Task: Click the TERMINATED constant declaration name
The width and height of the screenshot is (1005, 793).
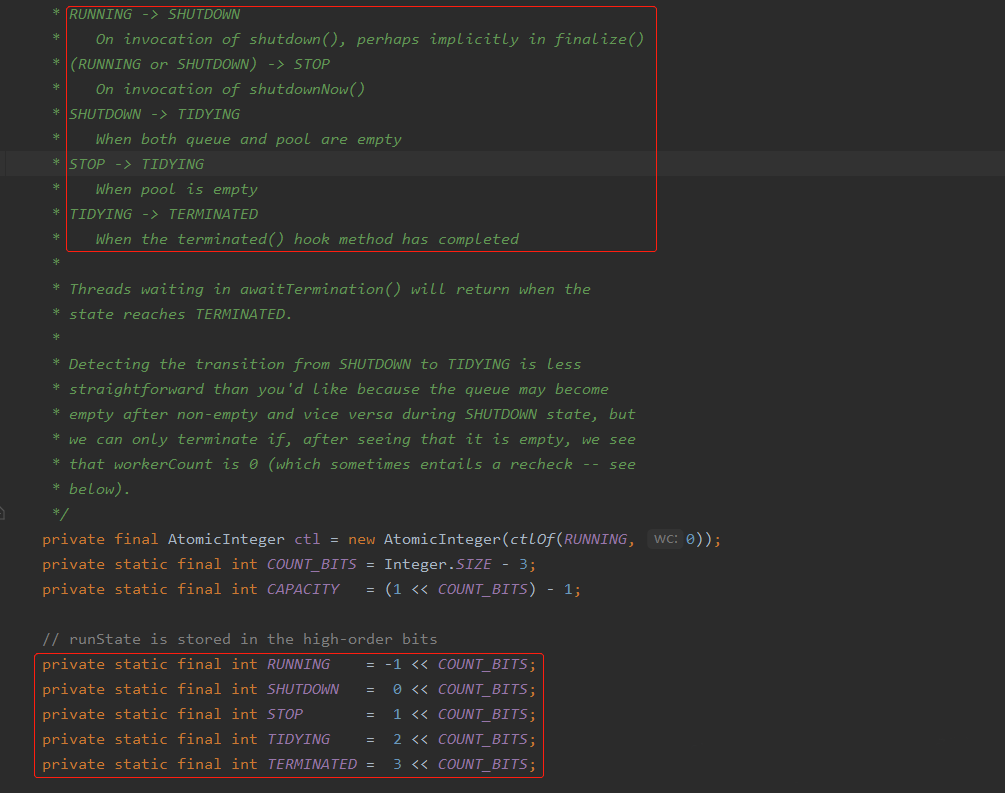Action: click(311, 764)
